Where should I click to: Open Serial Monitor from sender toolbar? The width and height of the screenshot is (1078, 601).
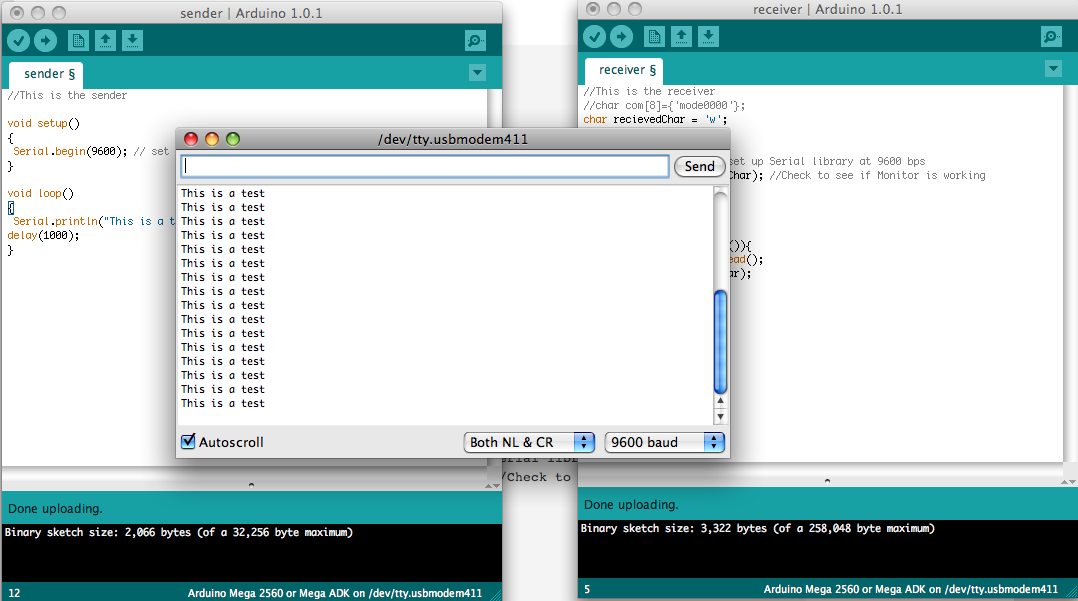click(475, 40)
